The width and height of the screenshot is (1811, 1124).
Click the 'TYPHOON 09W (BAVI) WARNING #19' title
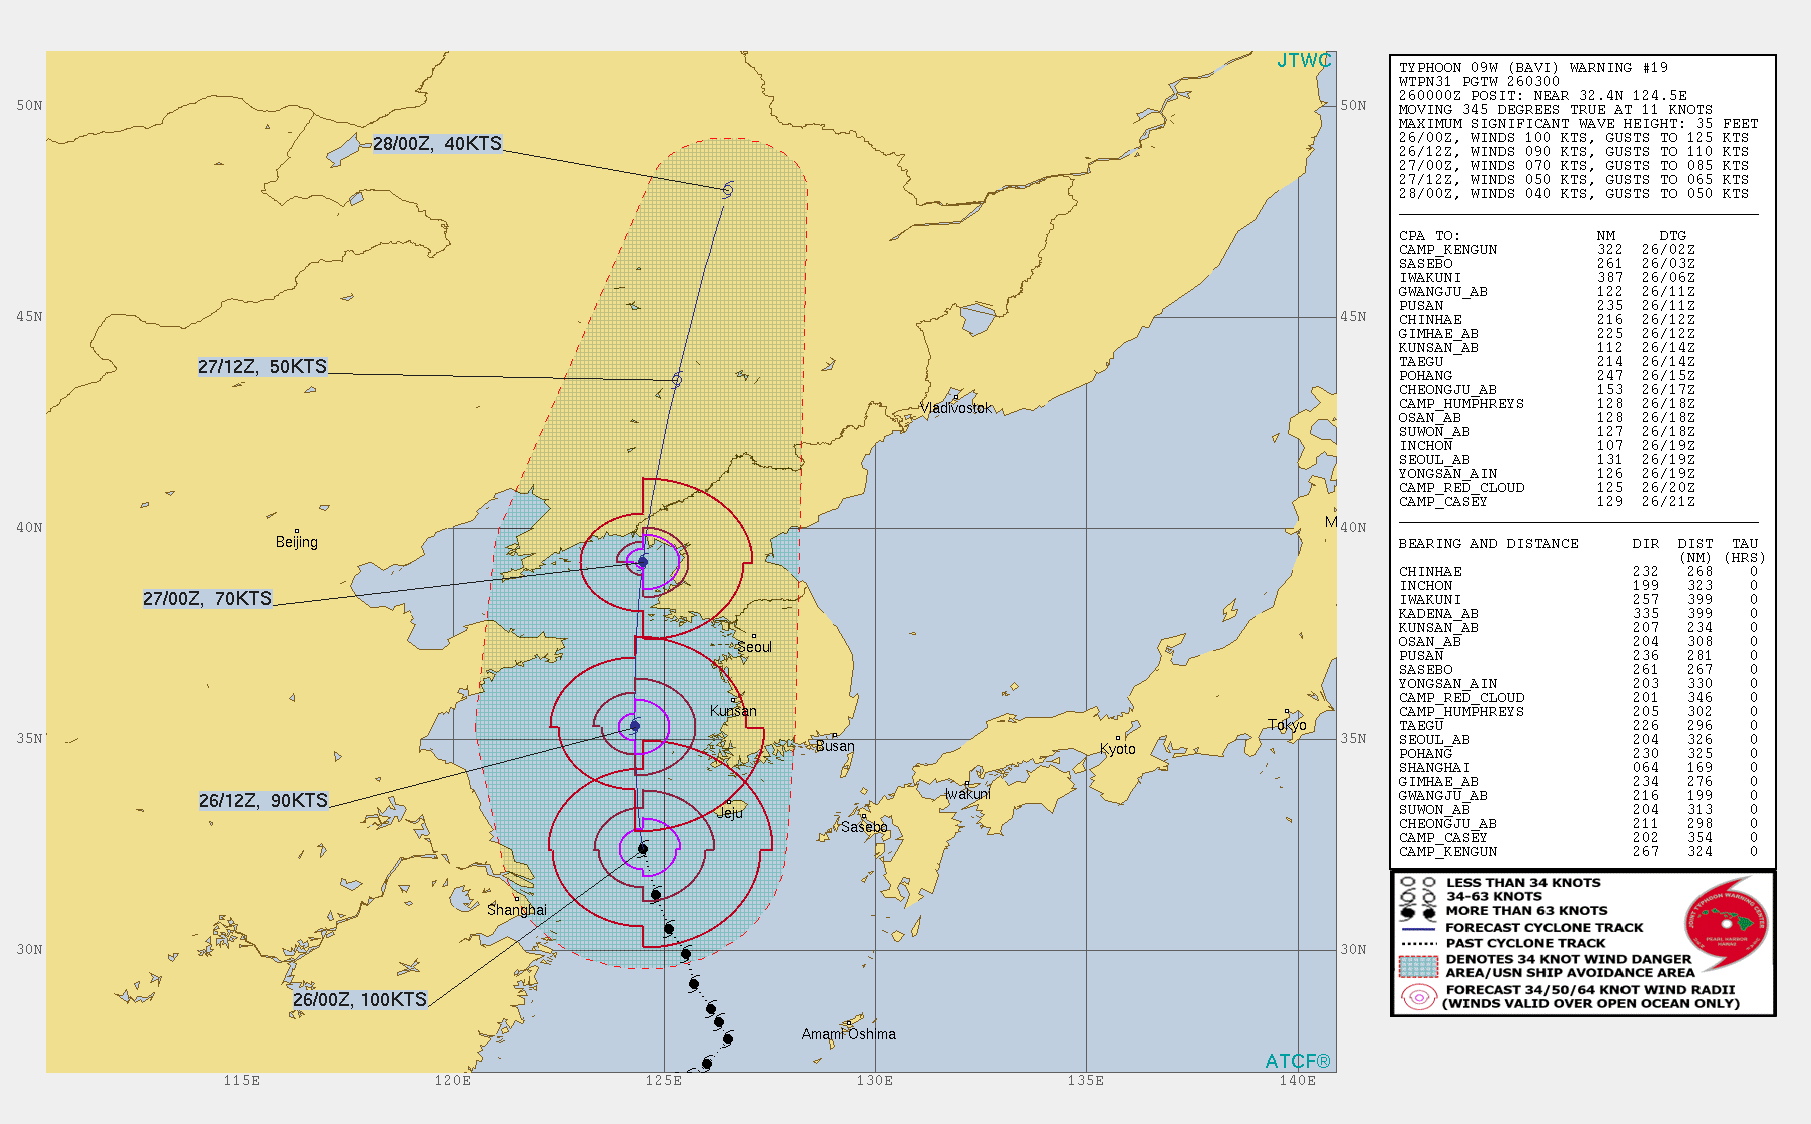tap(1533, 68)
